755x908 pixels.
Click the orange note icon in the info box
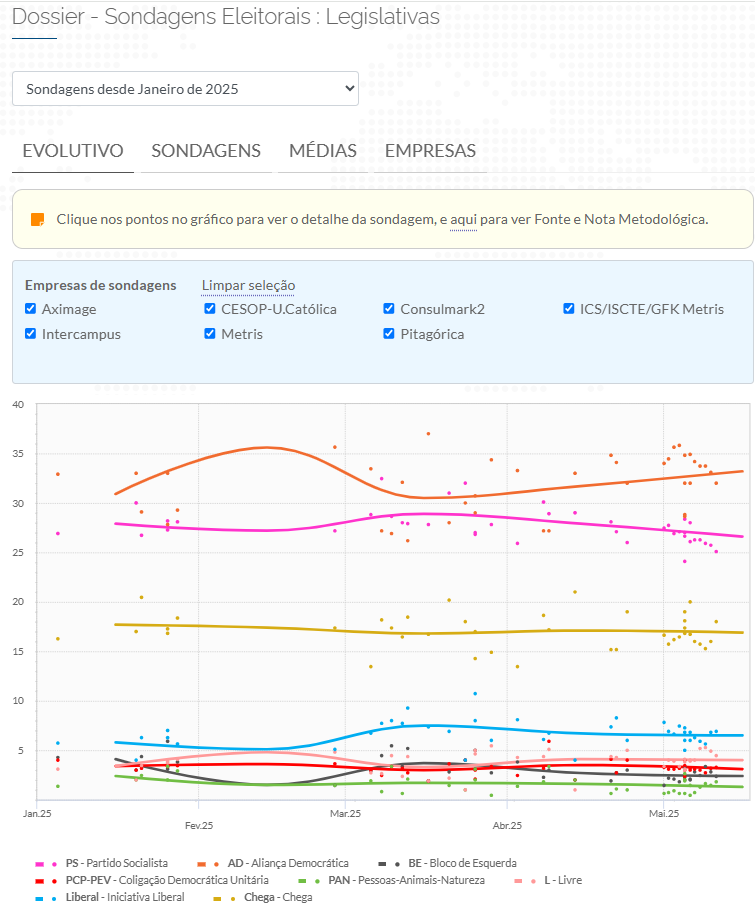pyautogui.click(x=38, y=219)
